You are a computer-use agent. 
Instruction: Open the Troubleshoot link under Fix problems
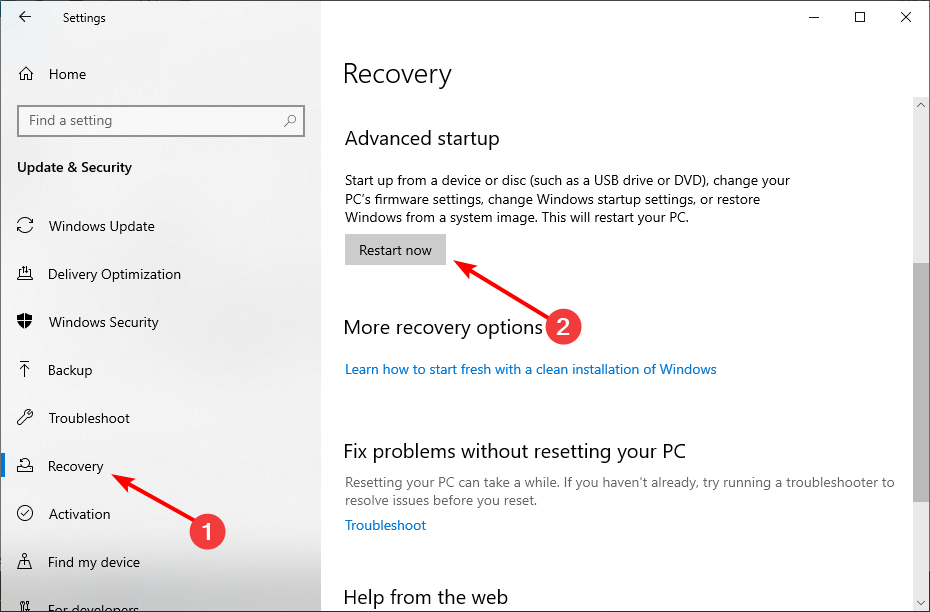click(385, 525)
